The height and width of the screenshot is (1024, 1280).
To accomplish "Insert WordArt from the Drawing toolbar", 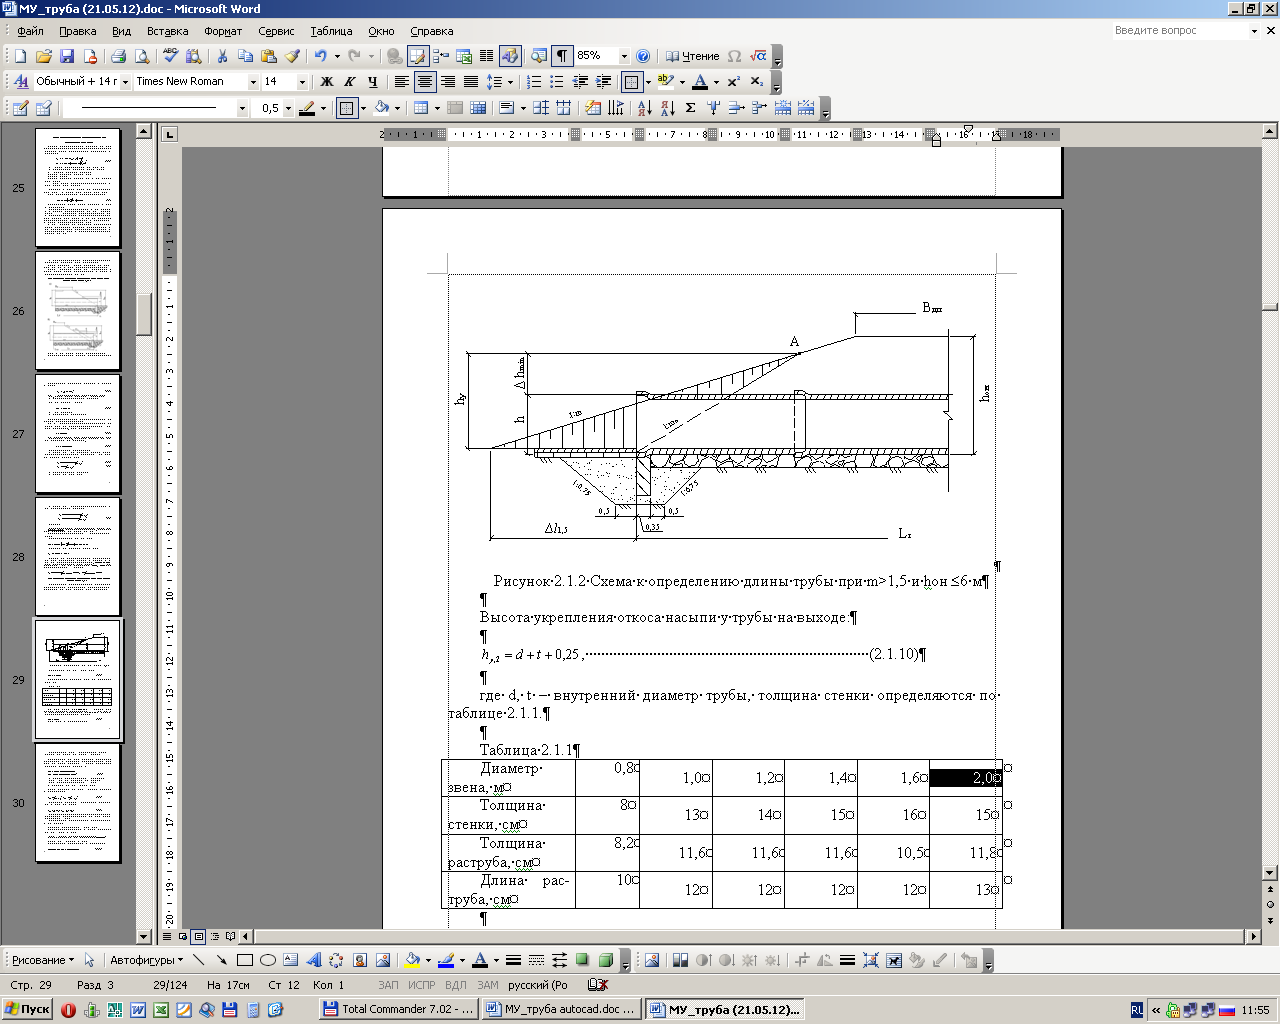I will pyautogui.click(x=313, y=960).
